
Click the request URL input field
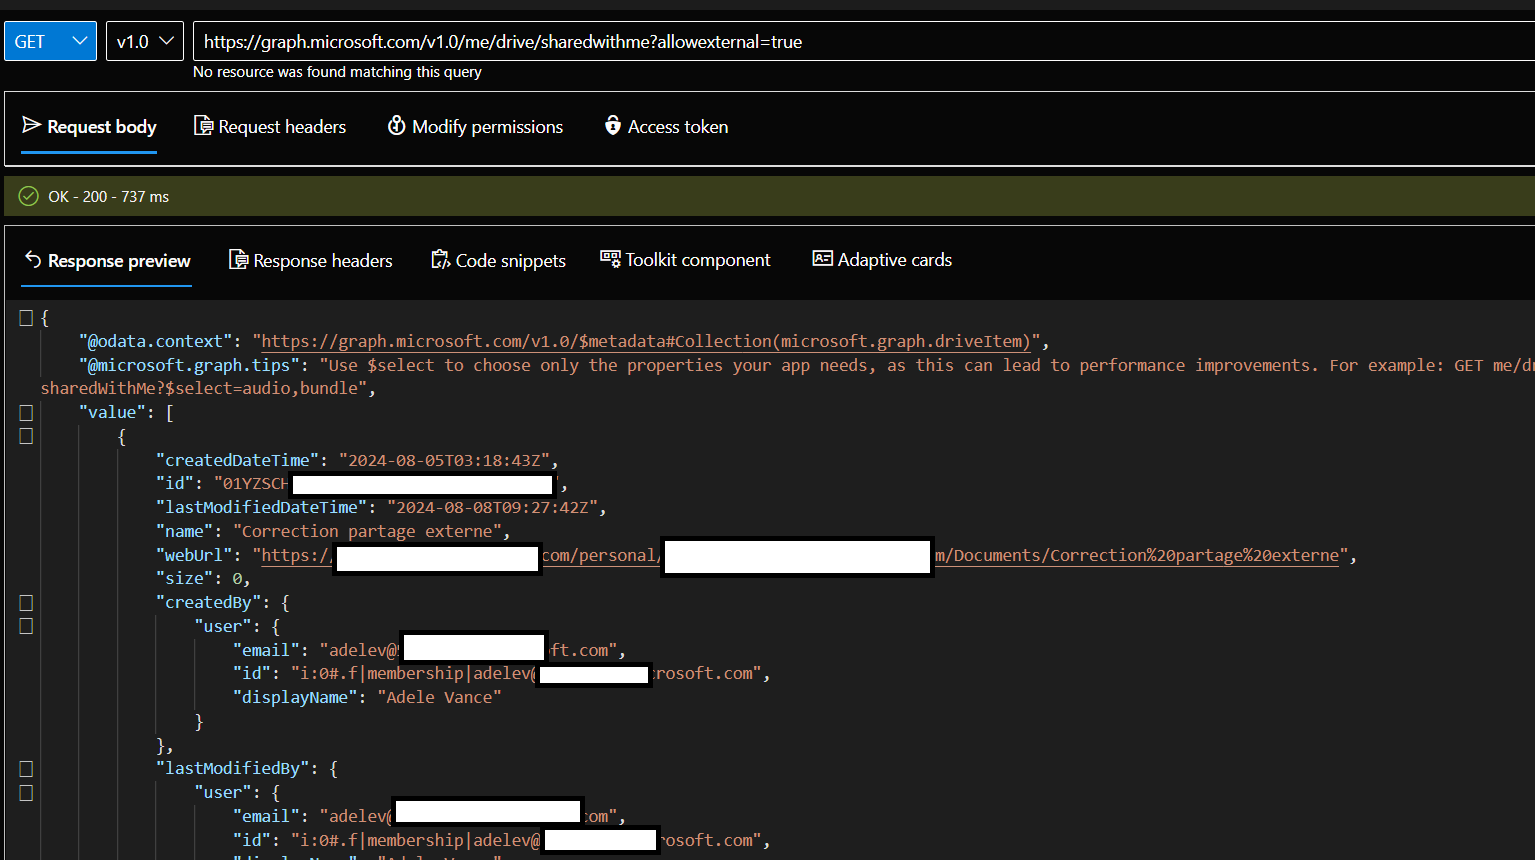point(864,41)
